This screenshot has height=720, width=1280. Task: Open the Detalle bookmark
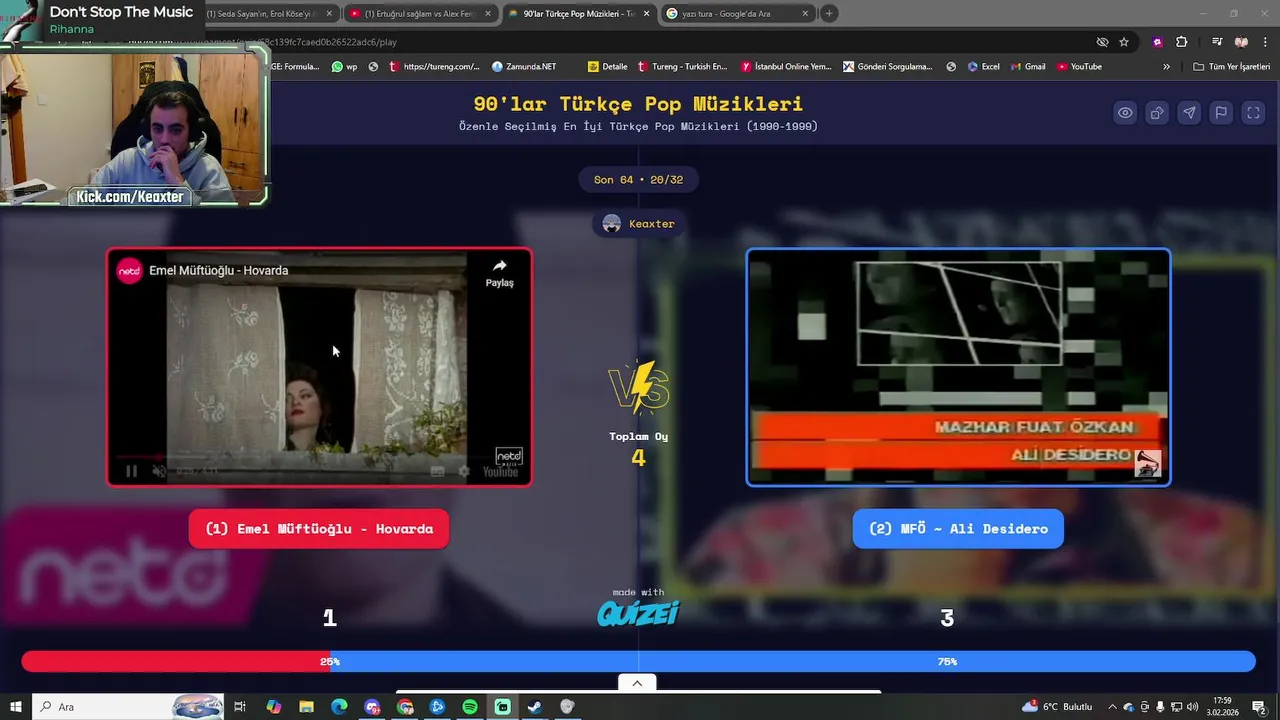pyautogui.click(x=608, y=67)
